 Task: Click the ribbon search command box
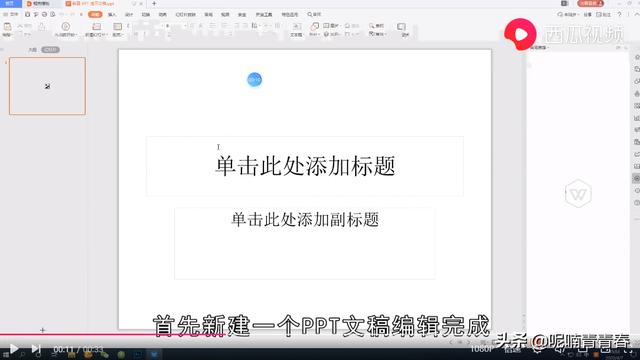[314, 14]
